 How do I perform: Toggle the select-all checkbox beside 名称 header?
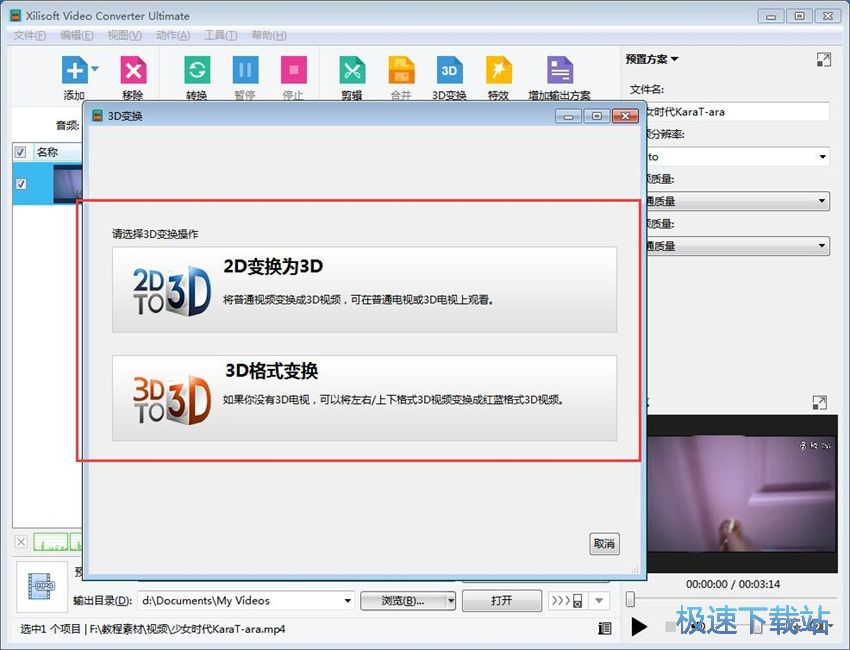[21, 152]
